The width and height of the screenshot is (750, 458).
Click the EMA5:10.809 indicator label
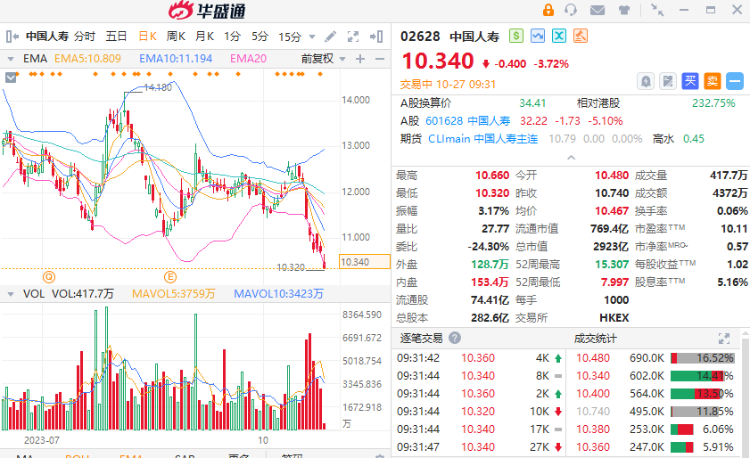pyautogui.click(x=88, y=59)
